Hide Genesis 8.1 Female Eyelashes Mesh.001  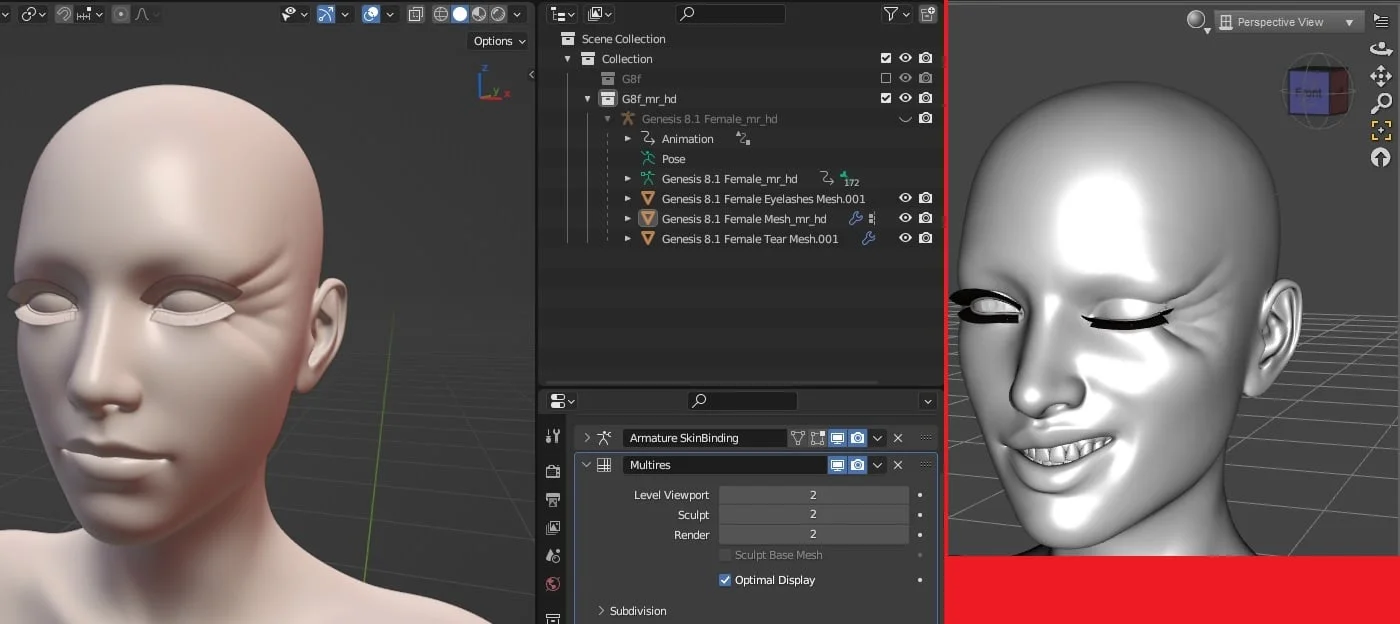click(905, 198)
